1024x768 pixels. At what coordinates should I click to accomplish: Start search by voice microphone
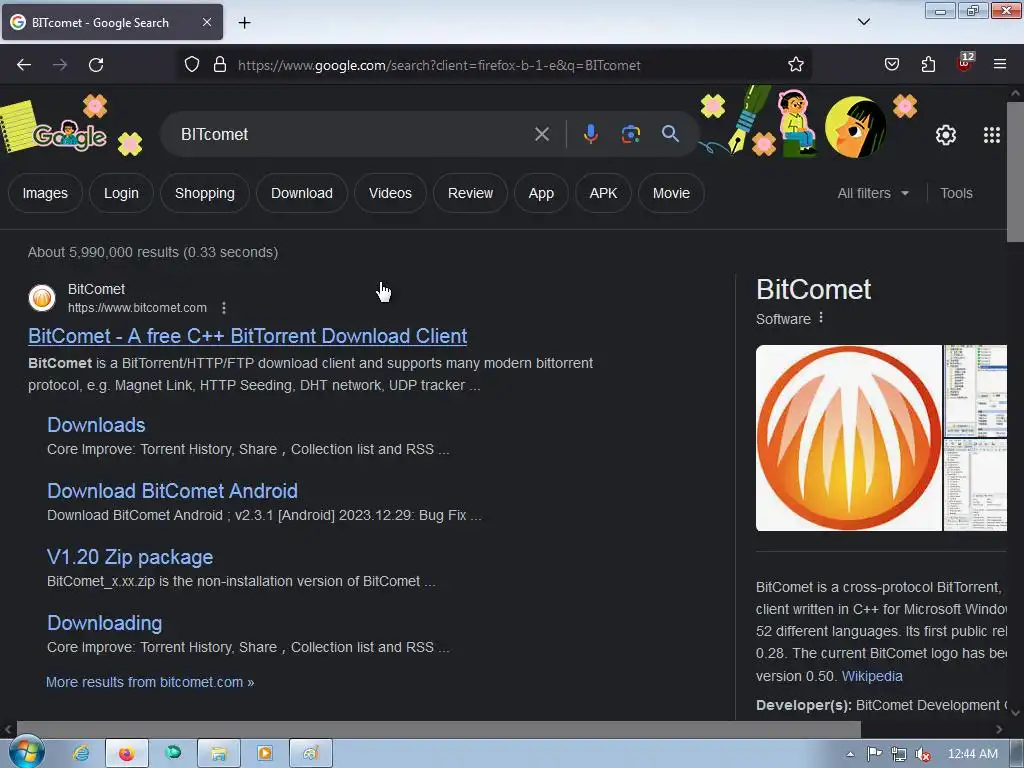590,134
